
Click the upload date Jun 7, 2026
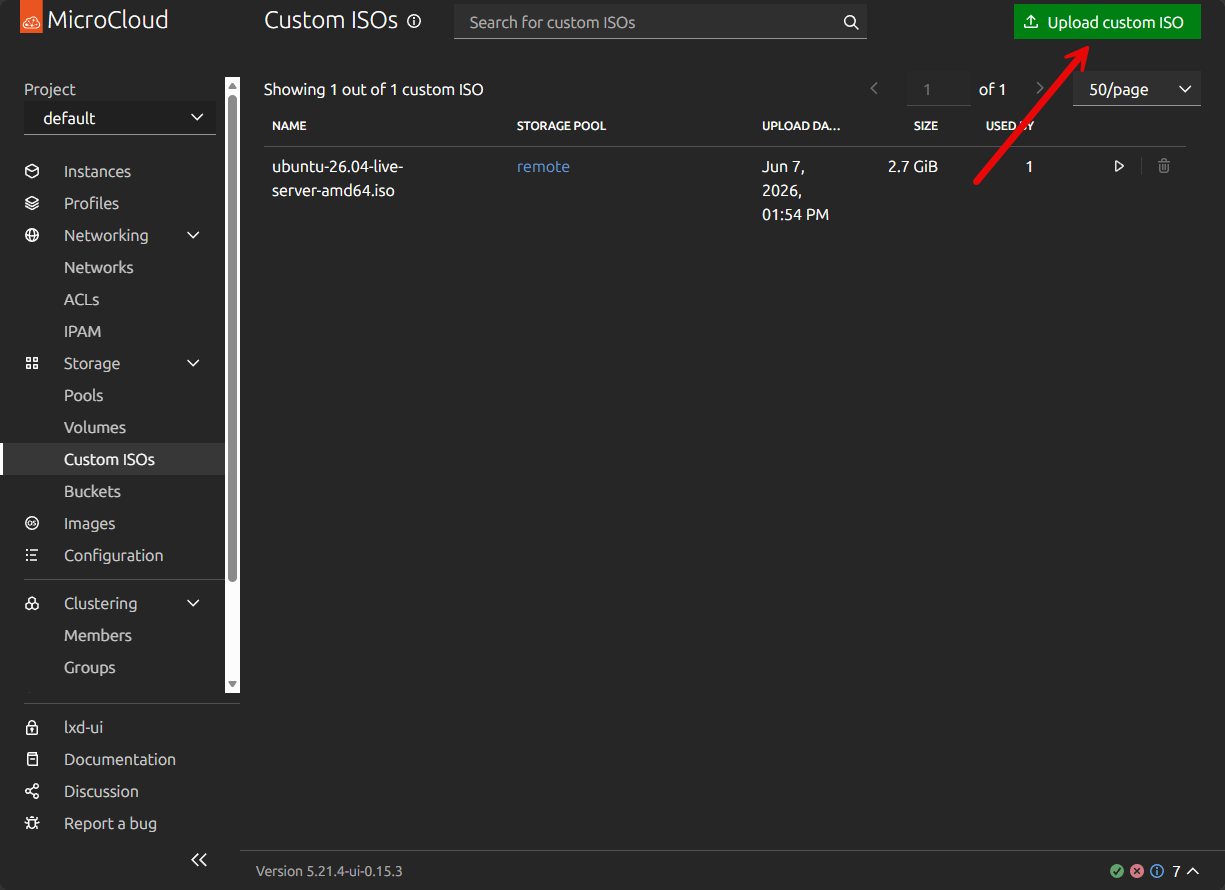[x=795, y=190]
